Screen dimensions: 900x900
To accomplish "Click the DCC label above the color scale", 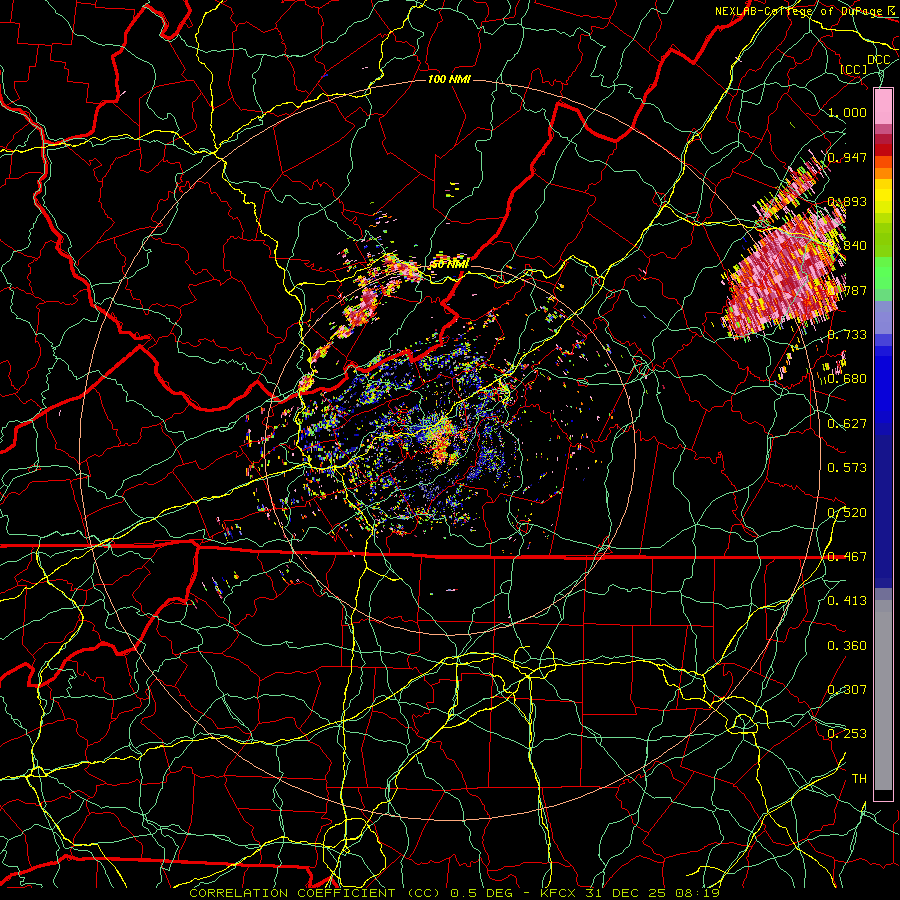I will point(878,60).
